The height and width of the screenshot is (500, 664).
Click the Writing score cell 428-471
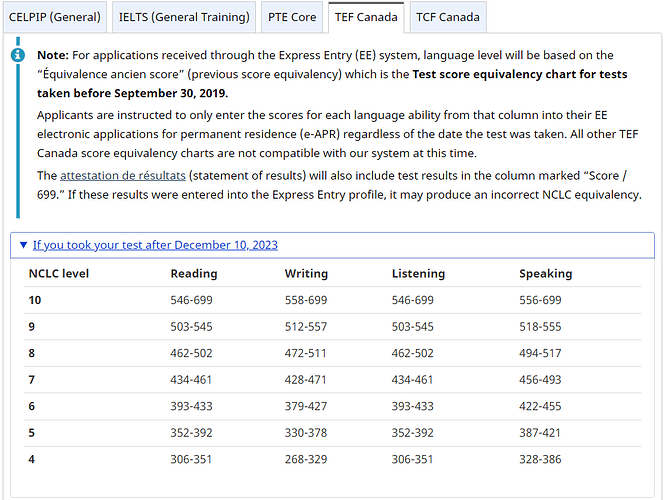tap(306, 380)
